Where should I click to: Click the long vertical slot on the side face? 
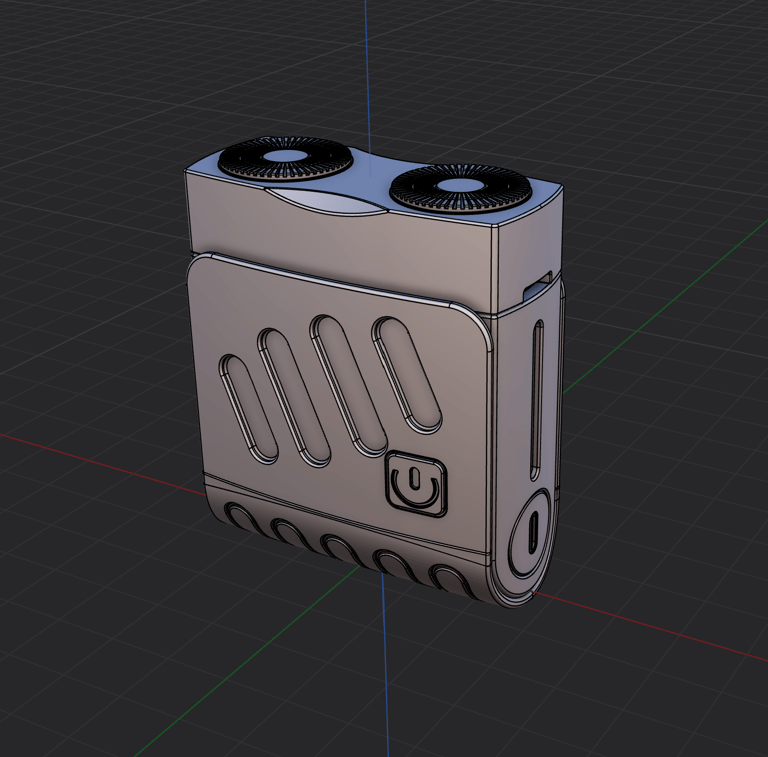tap(537, 400)
